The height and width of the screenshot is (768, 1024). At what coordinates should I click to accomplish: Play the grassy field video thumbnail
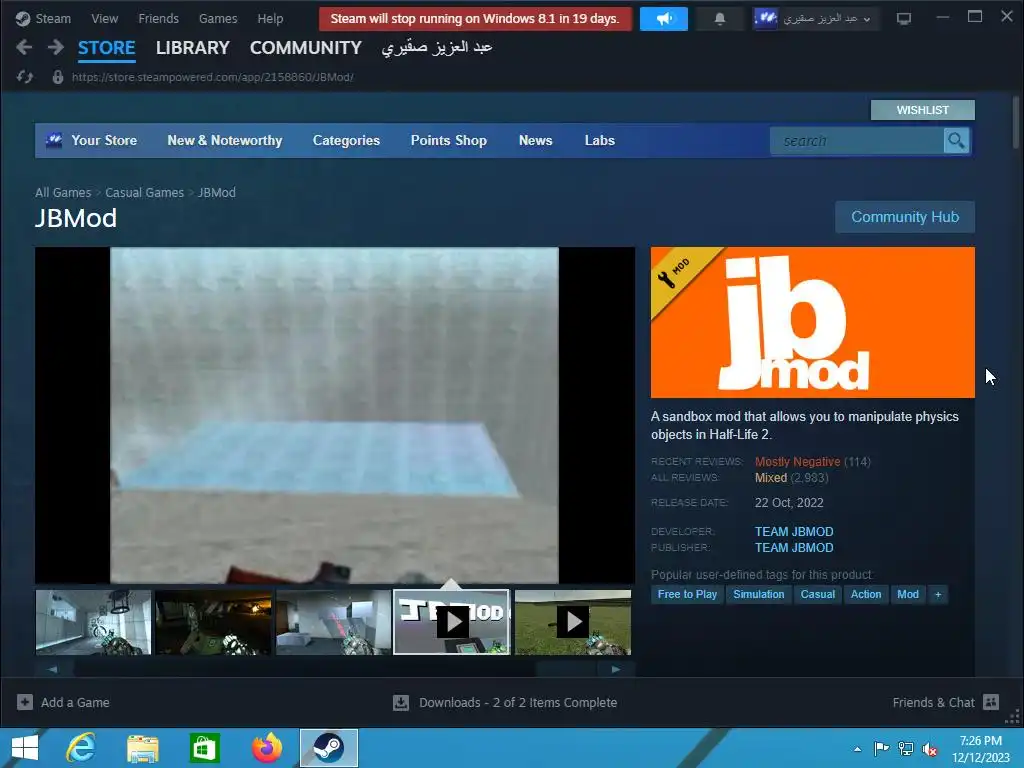point(573,622)
